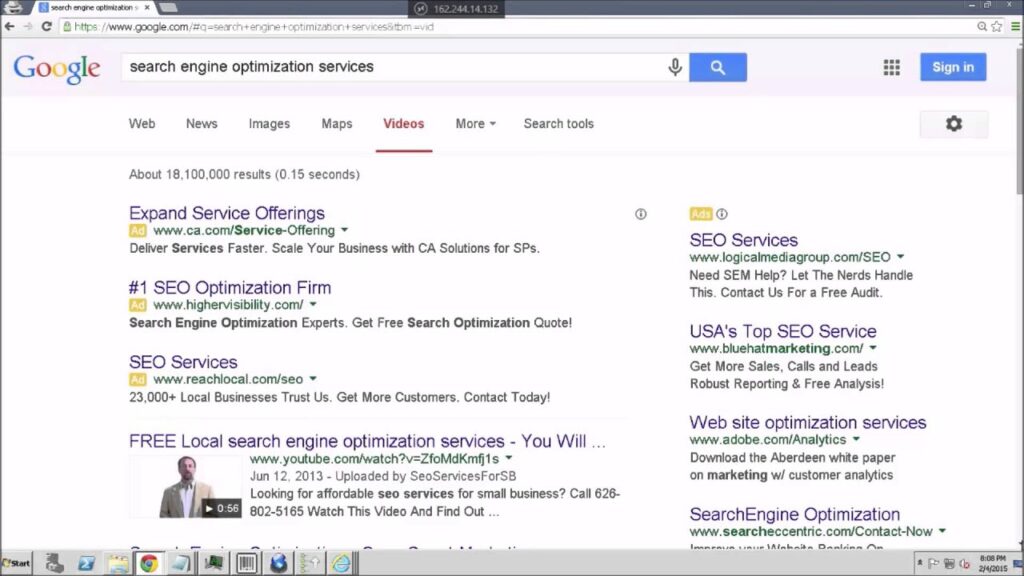Image resolution: width=1024 pixels, height=576 pixels.
Task: Open FREE Local search engine optimization video
Action: tap(367, 441)
